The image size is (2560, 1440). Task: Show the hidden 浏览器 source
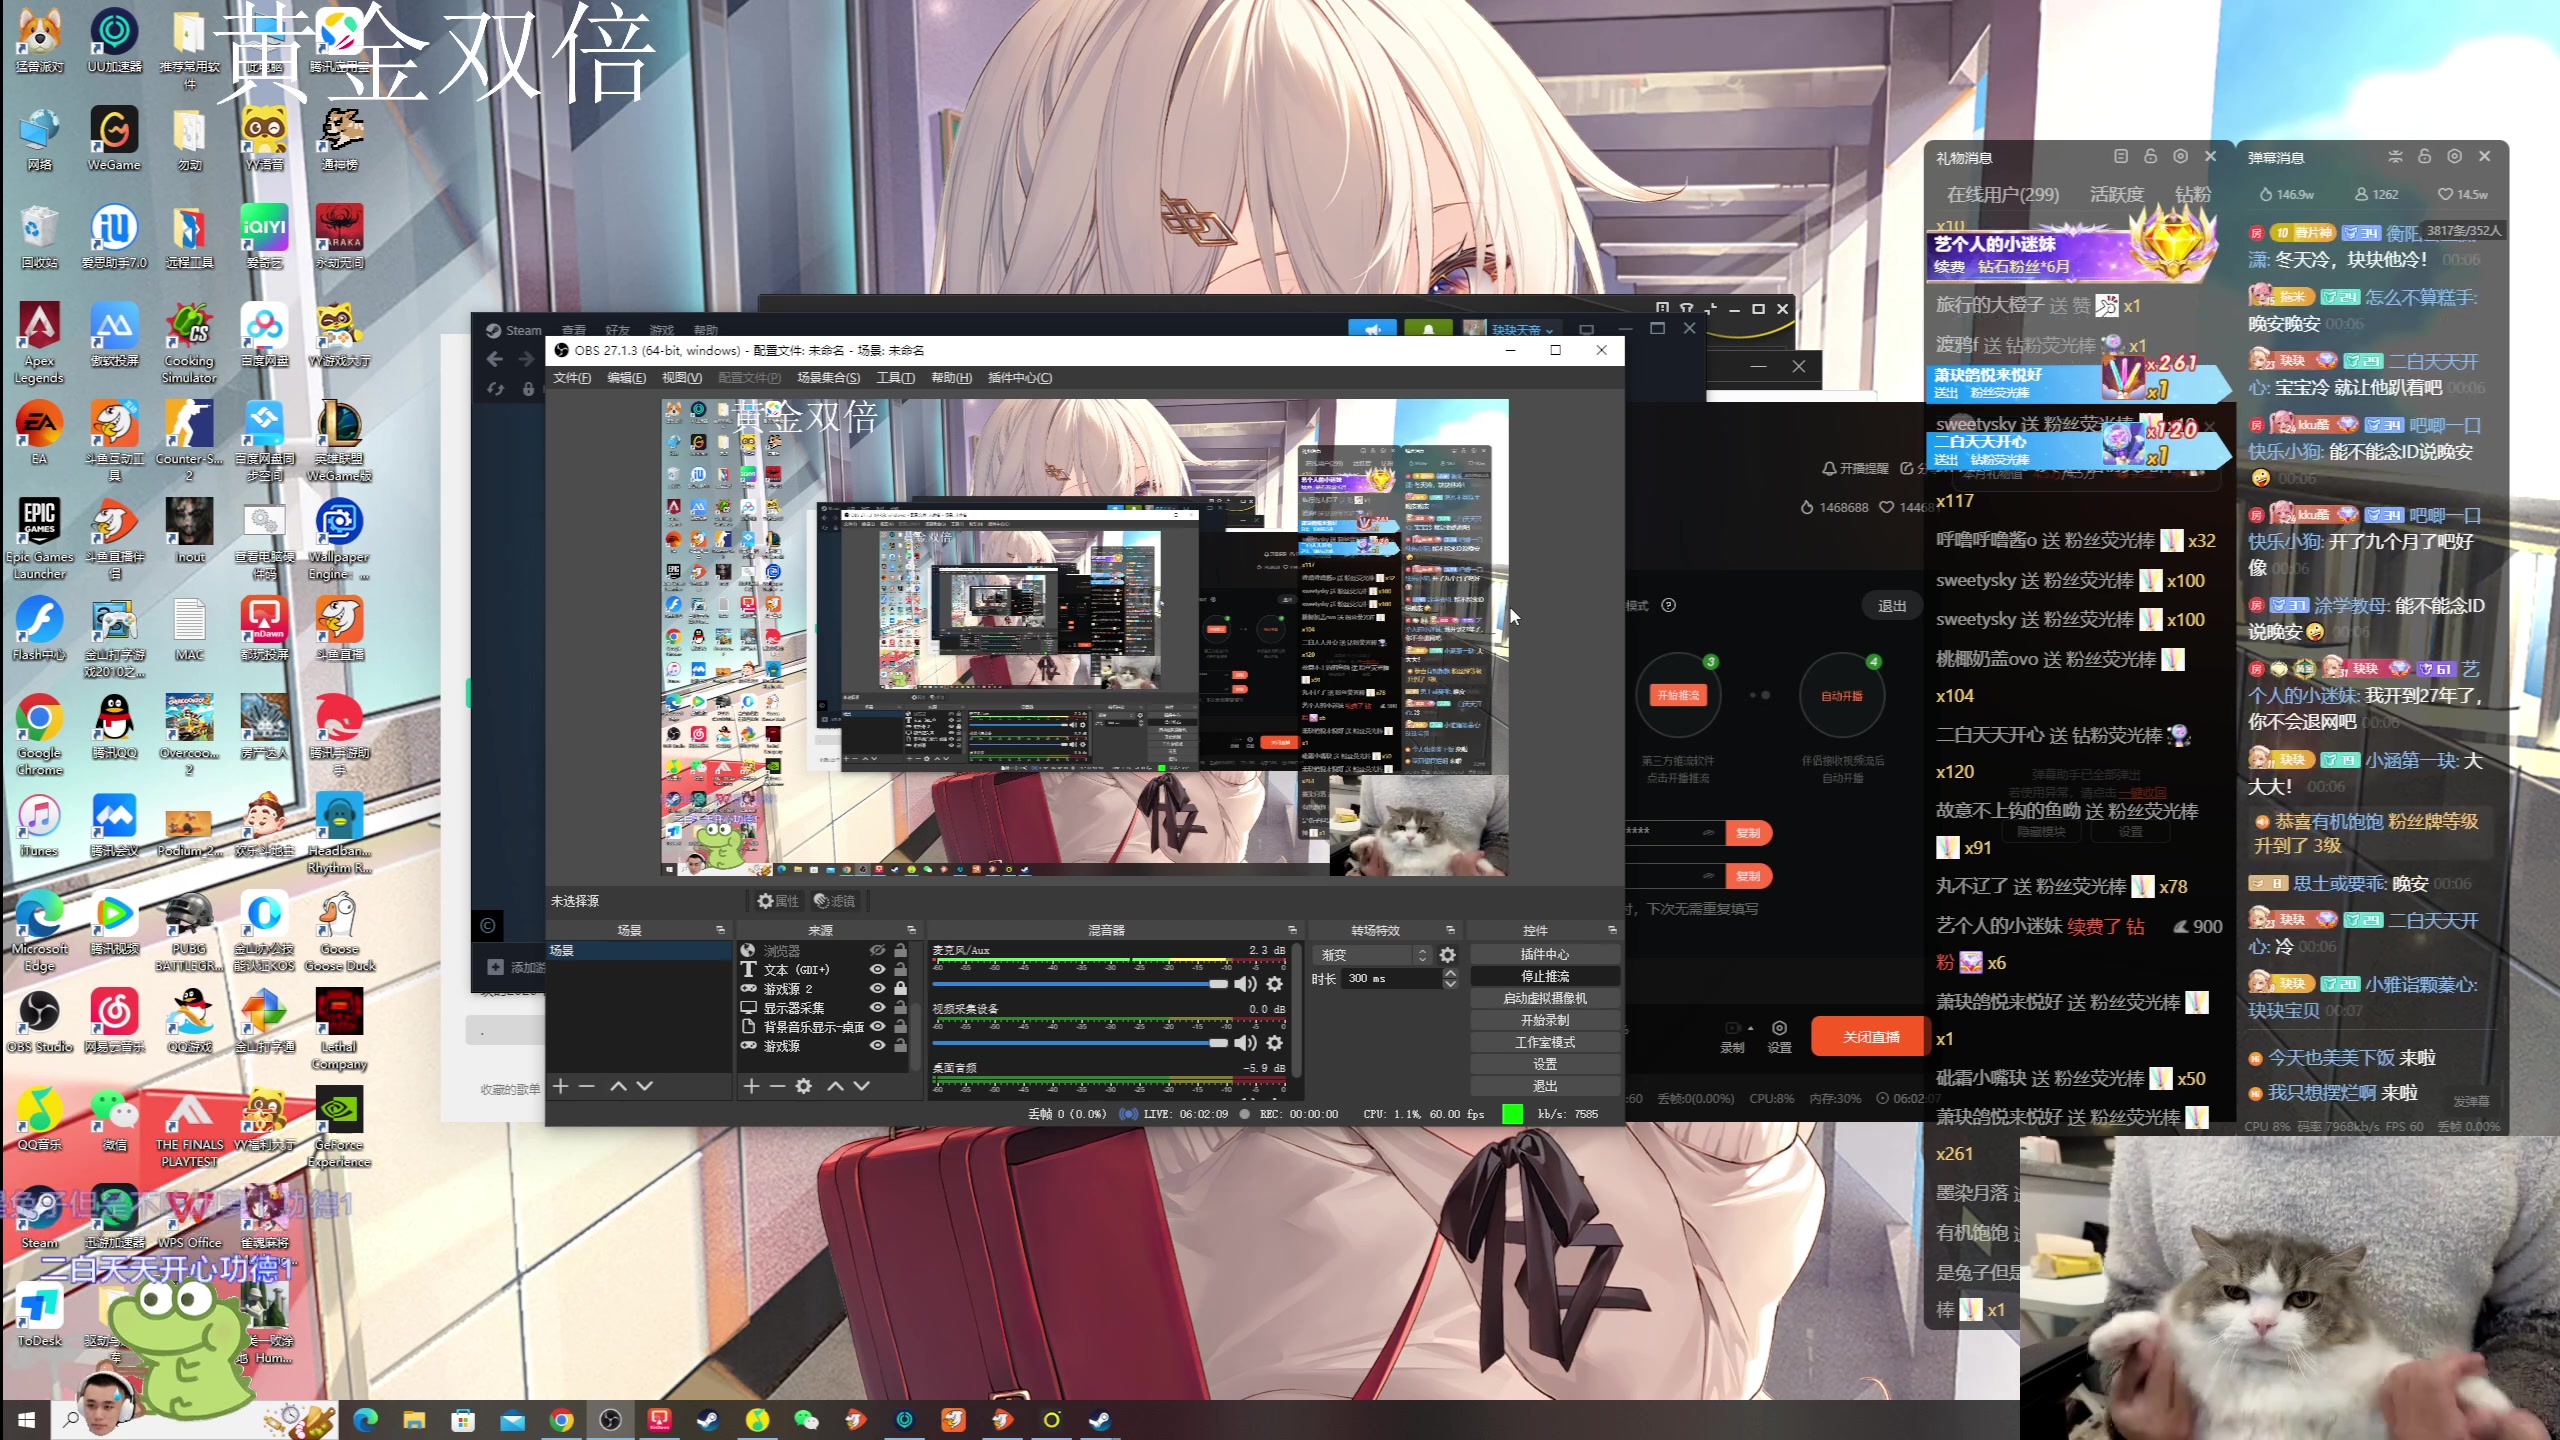click(877, 950)
